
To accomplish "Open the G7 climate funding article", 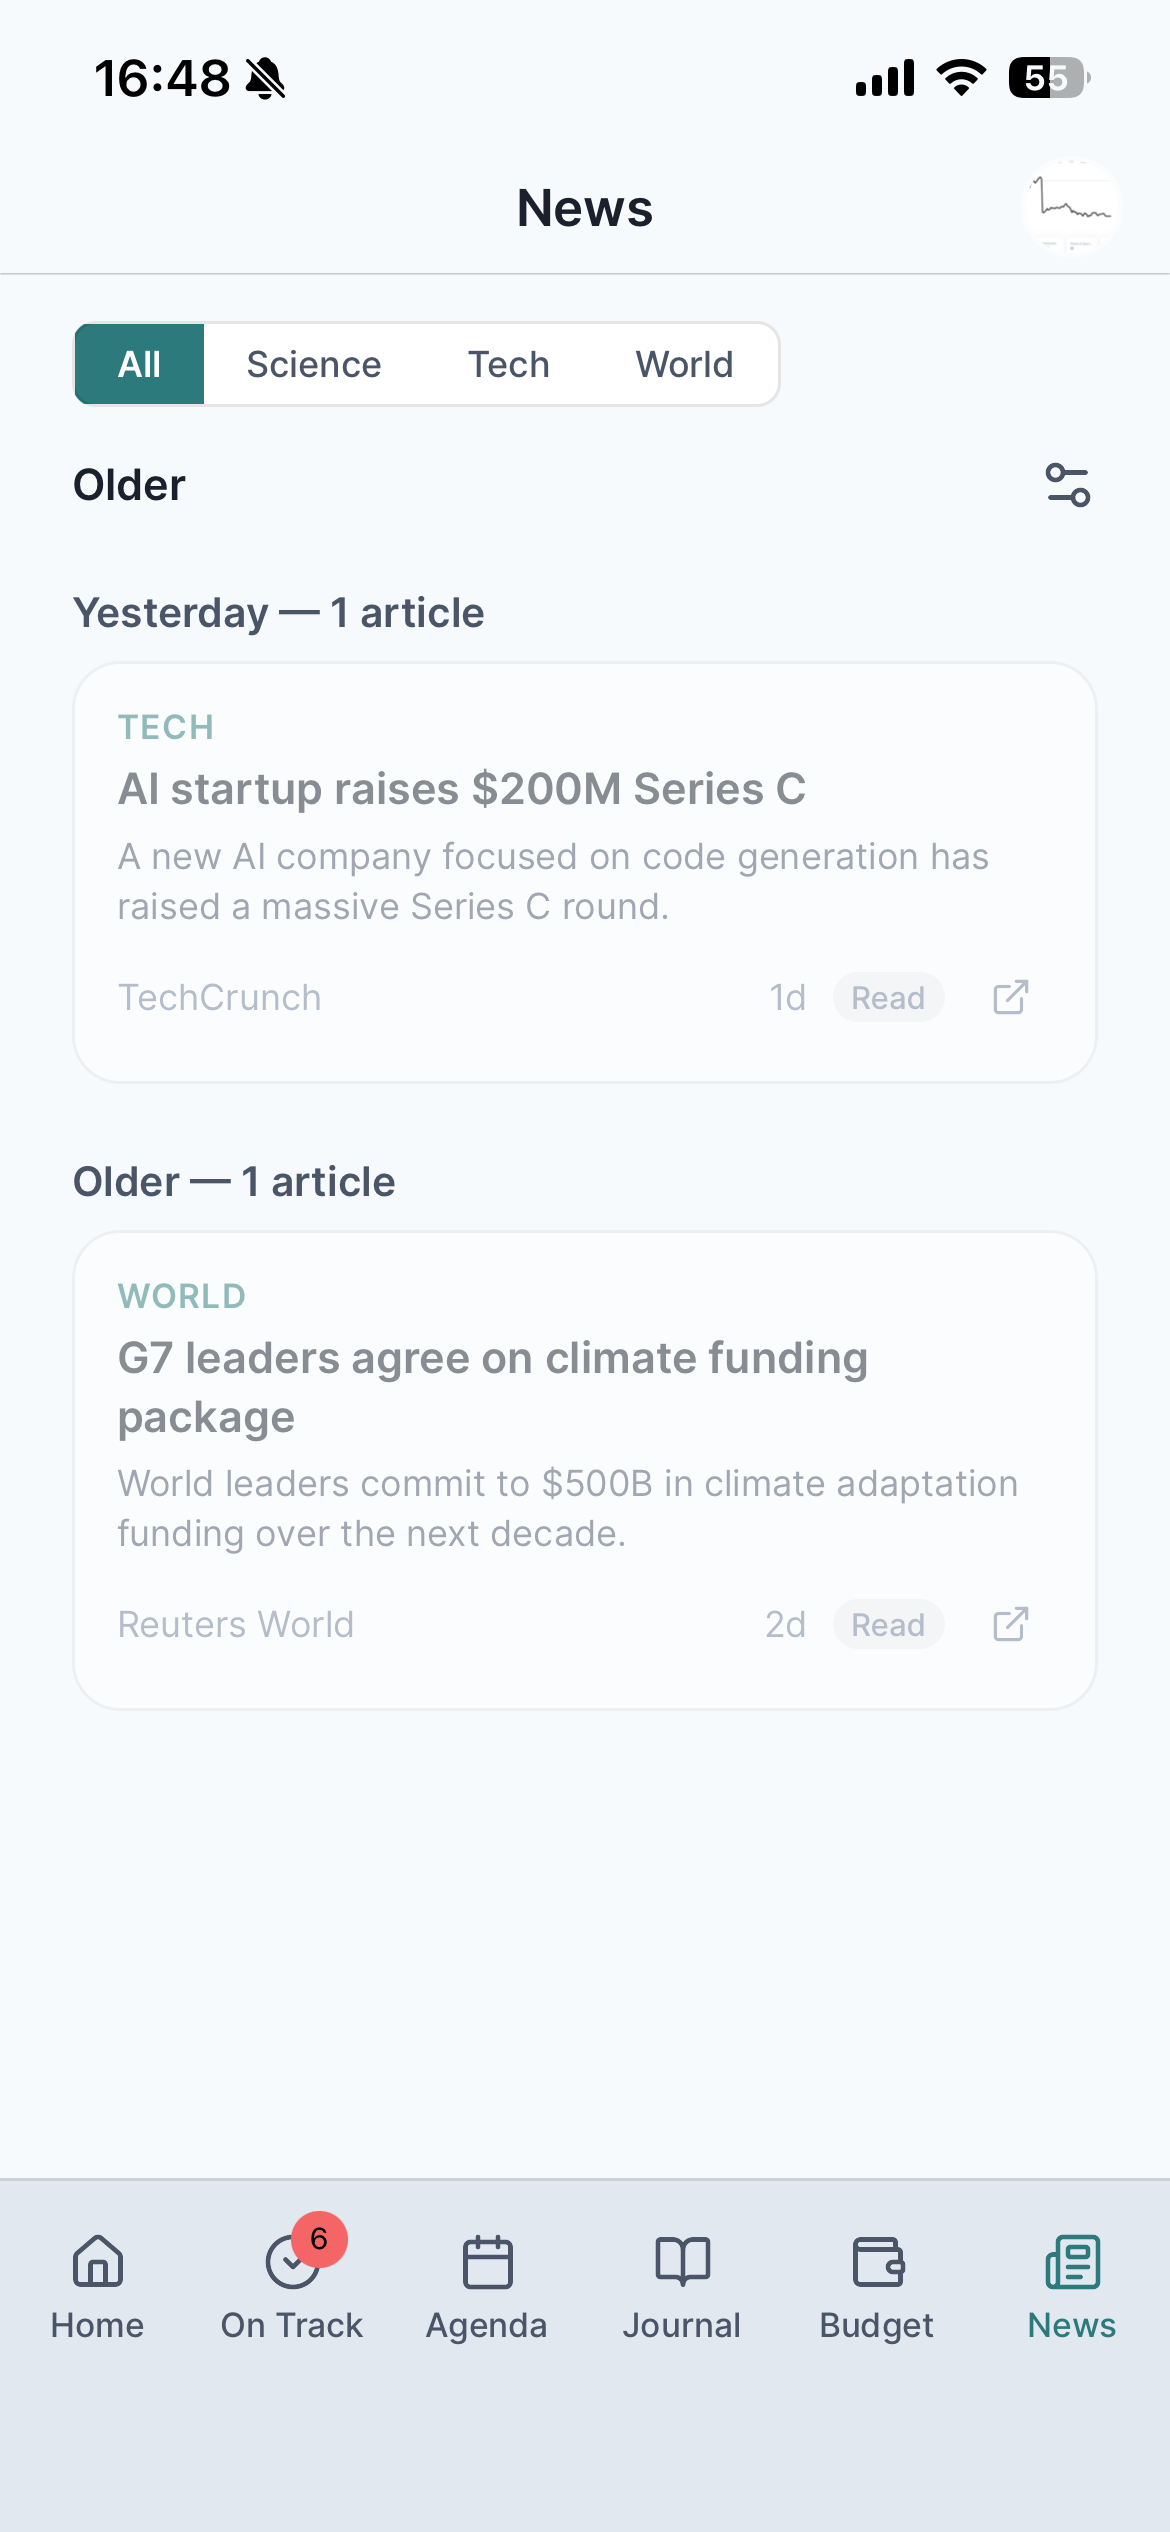I will 492,1387.
